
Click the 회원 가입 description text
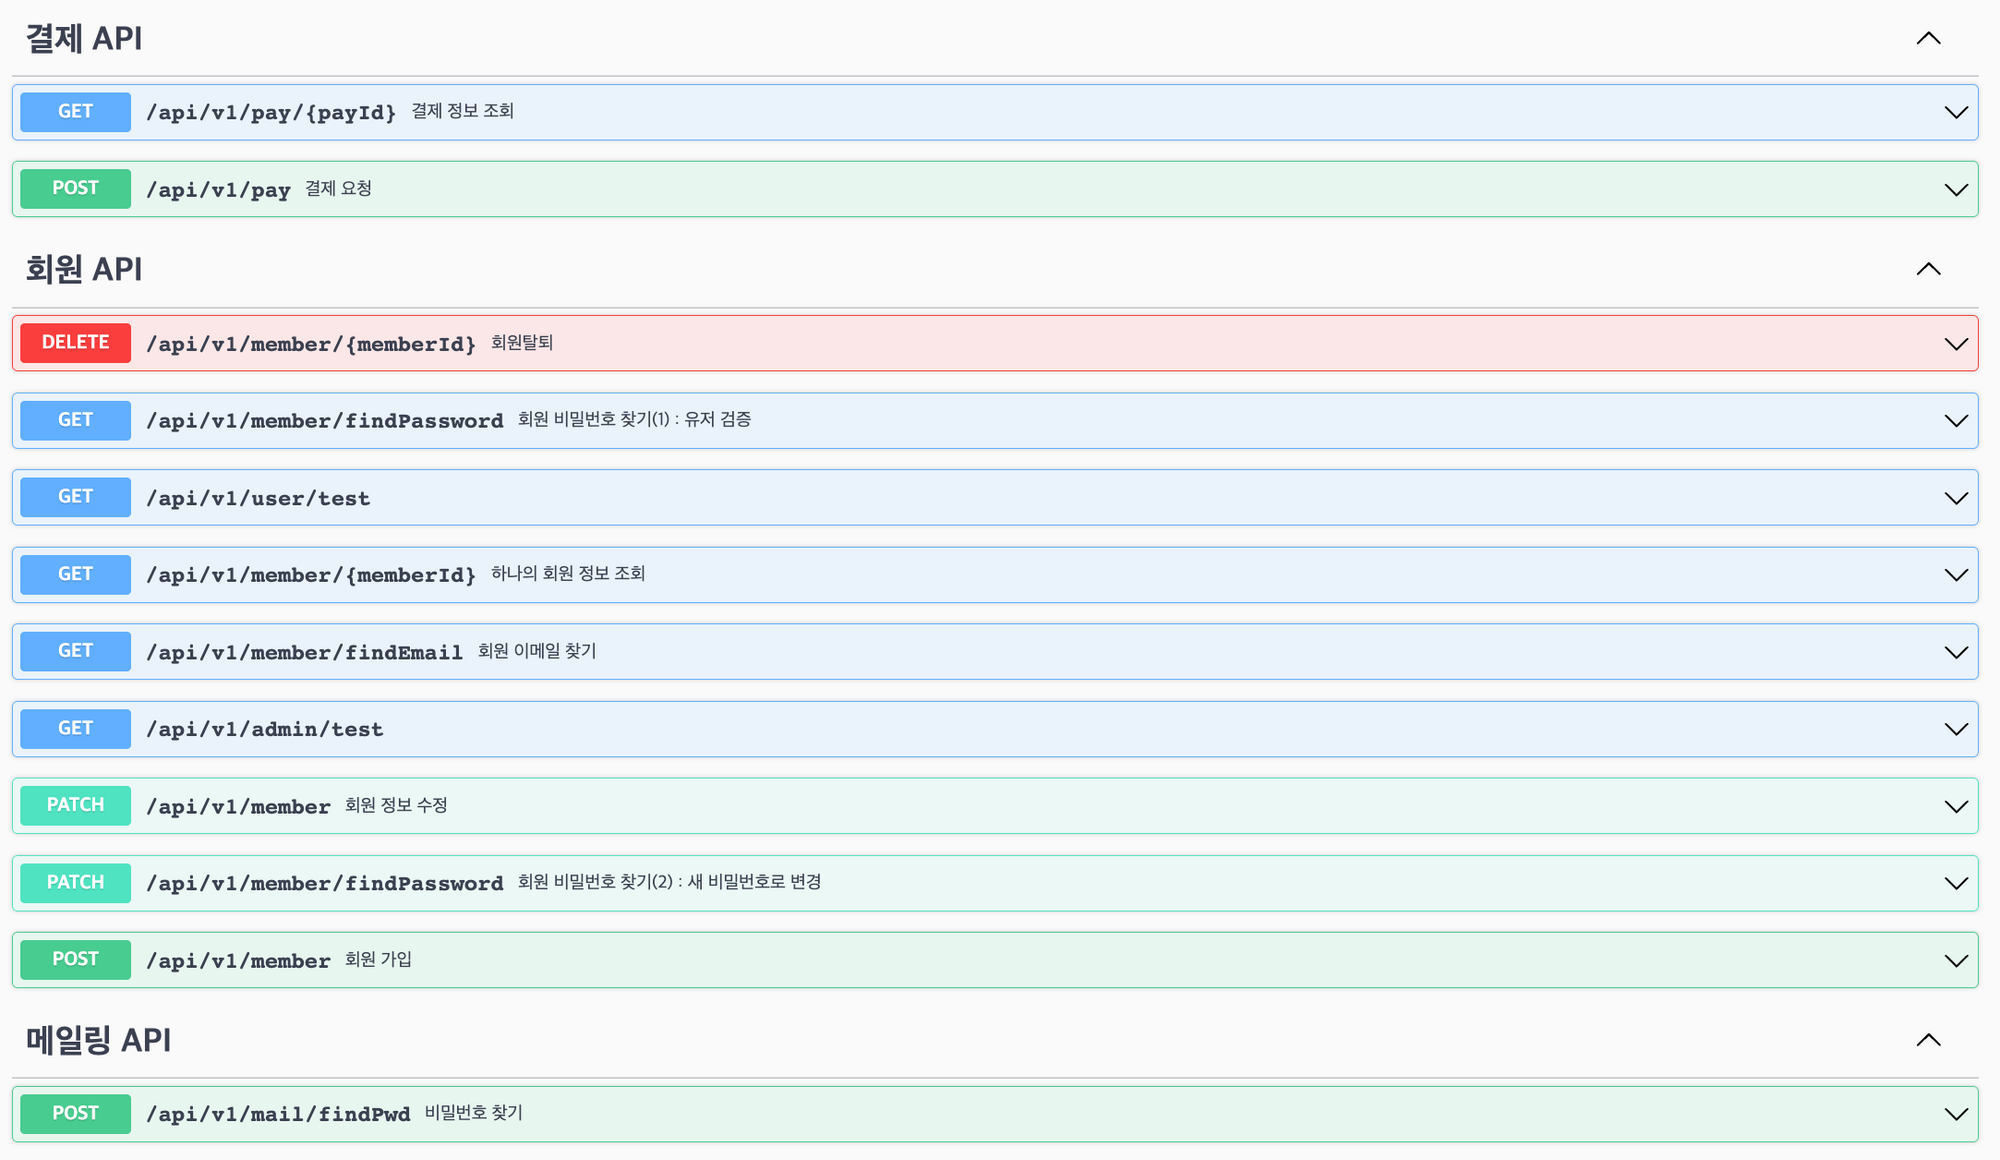(x=378, y=960)
